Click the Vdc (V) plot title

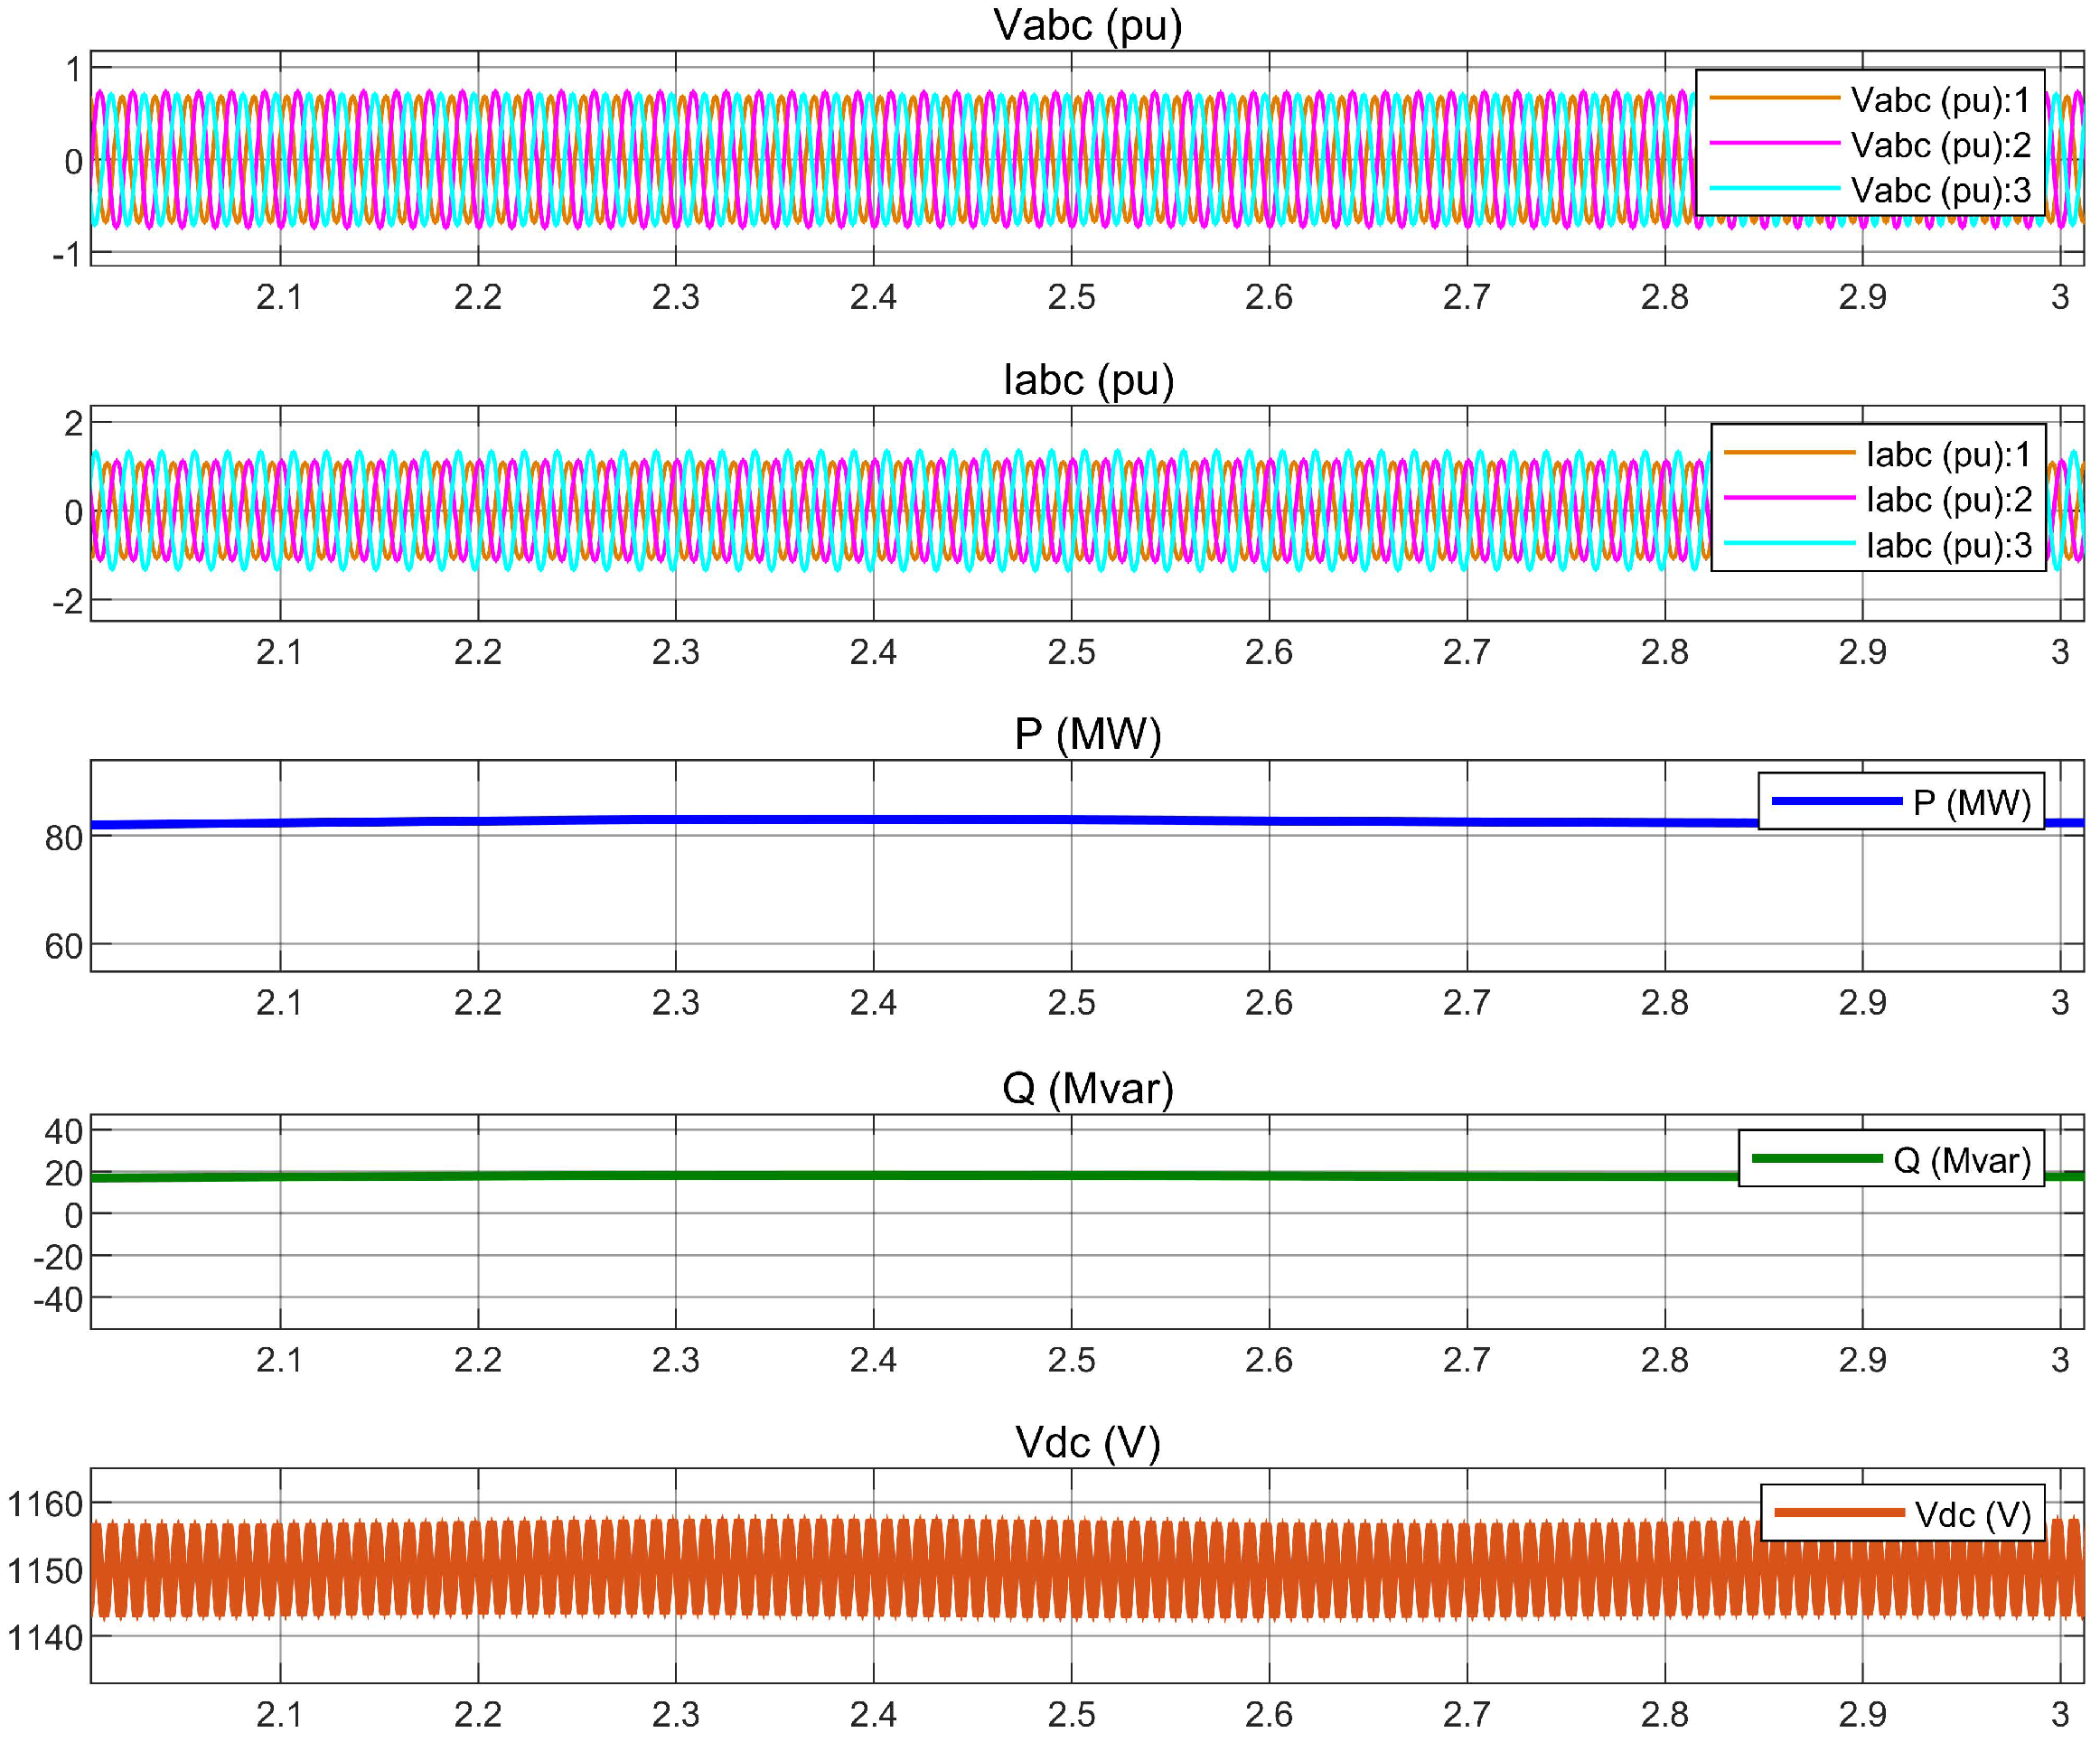(1087, 1443)
